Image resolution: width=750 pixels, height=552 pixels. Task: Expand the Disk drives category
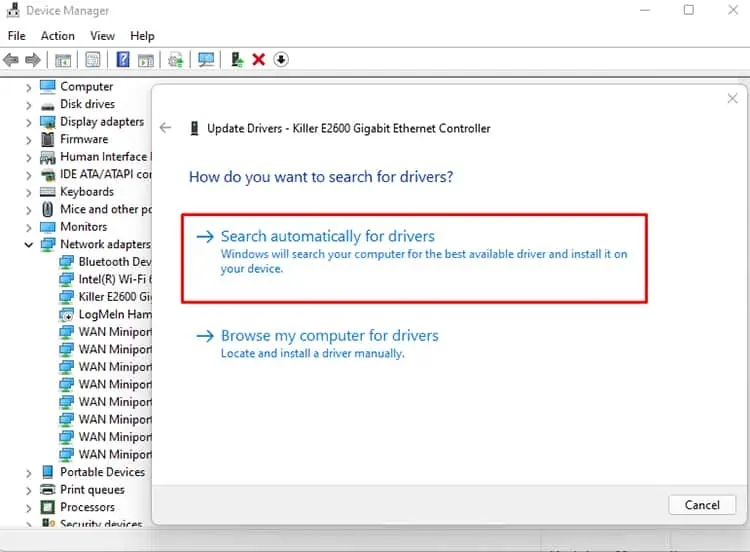point(29,104)
